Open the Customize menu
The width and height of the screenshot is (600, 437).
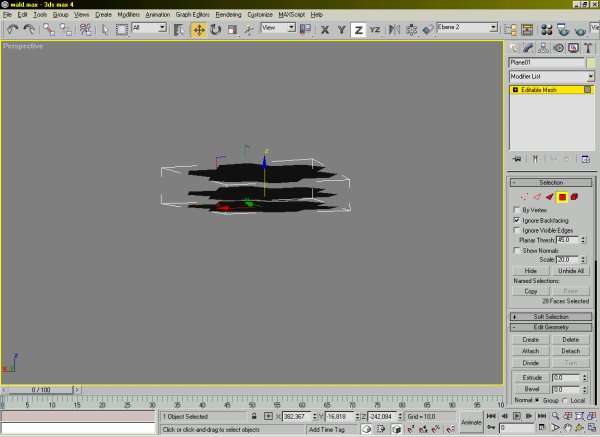[260, 15]
